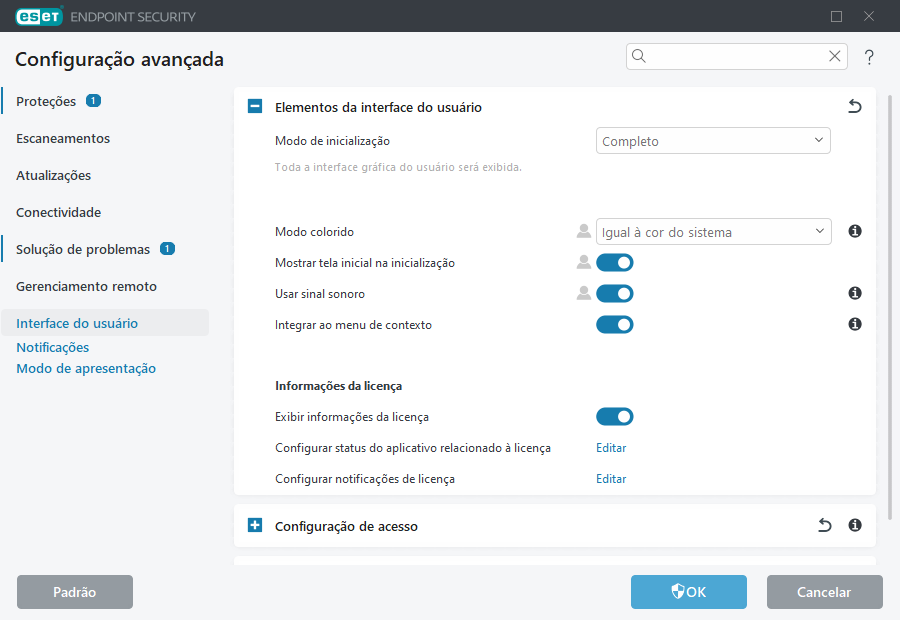Click the user override icon beside Mostrar tela inicial
This screenshot has height=620, width=900.
(583, 262)
